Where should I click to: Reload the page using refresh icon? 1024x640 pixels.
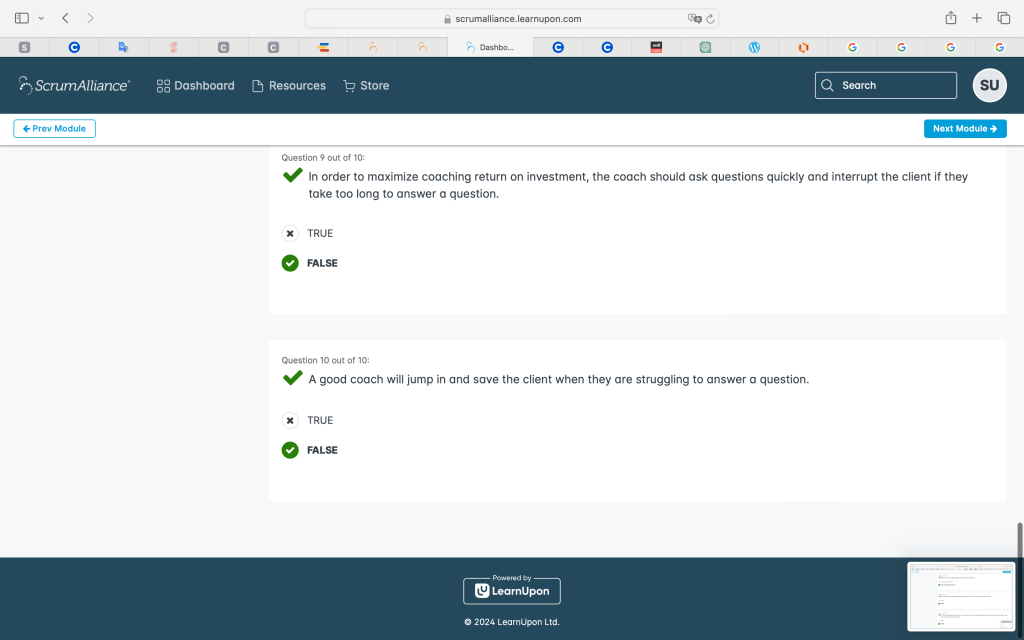[x=710, y=19]
